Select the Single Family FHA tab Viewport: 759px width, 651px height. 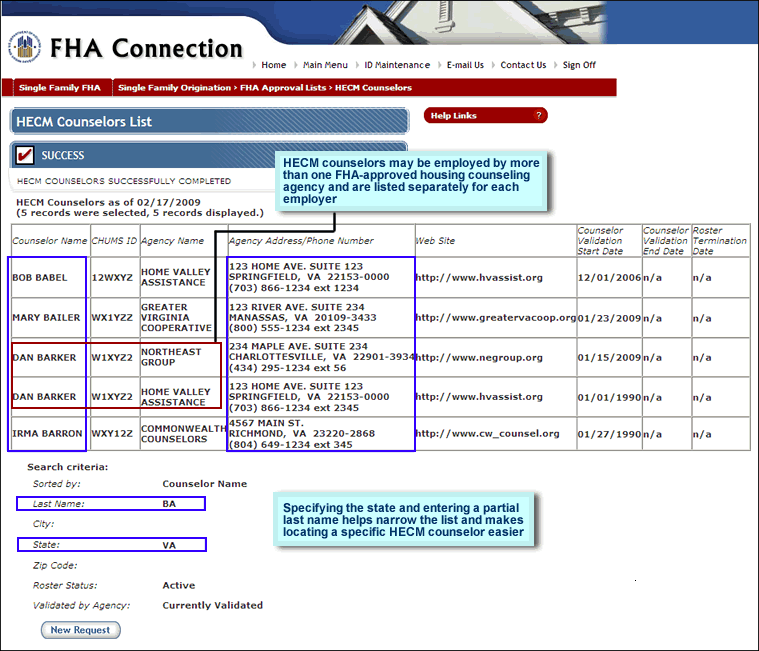click(x=60, y=88)
